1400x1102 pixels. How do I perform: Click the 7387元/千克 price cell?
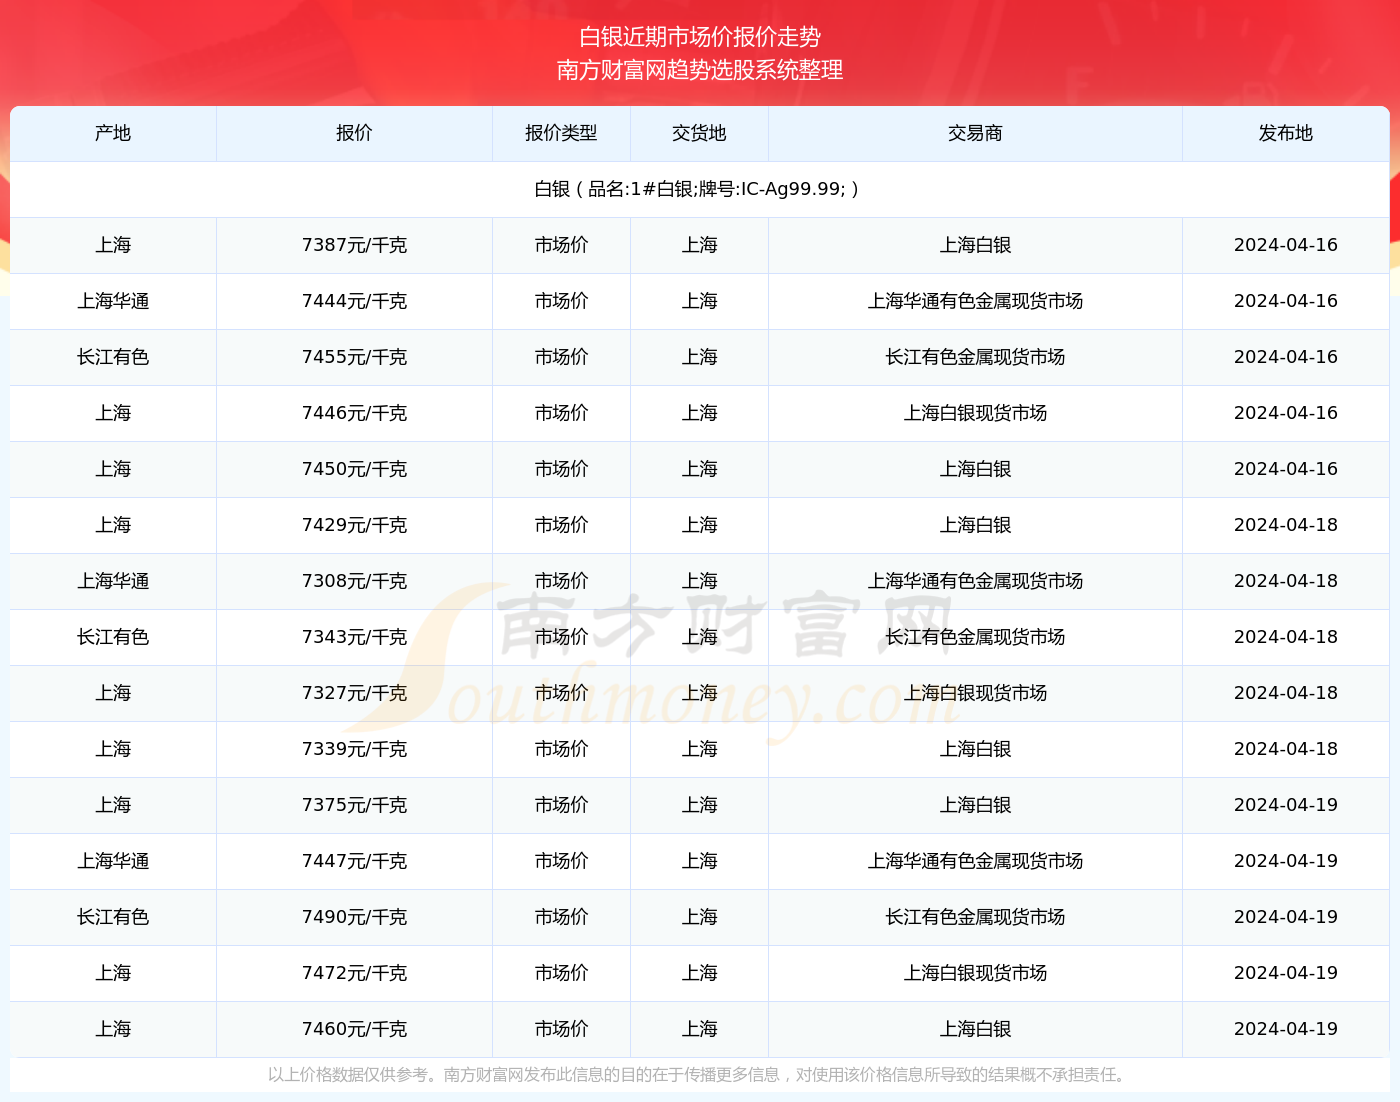[x=354, y=245]
